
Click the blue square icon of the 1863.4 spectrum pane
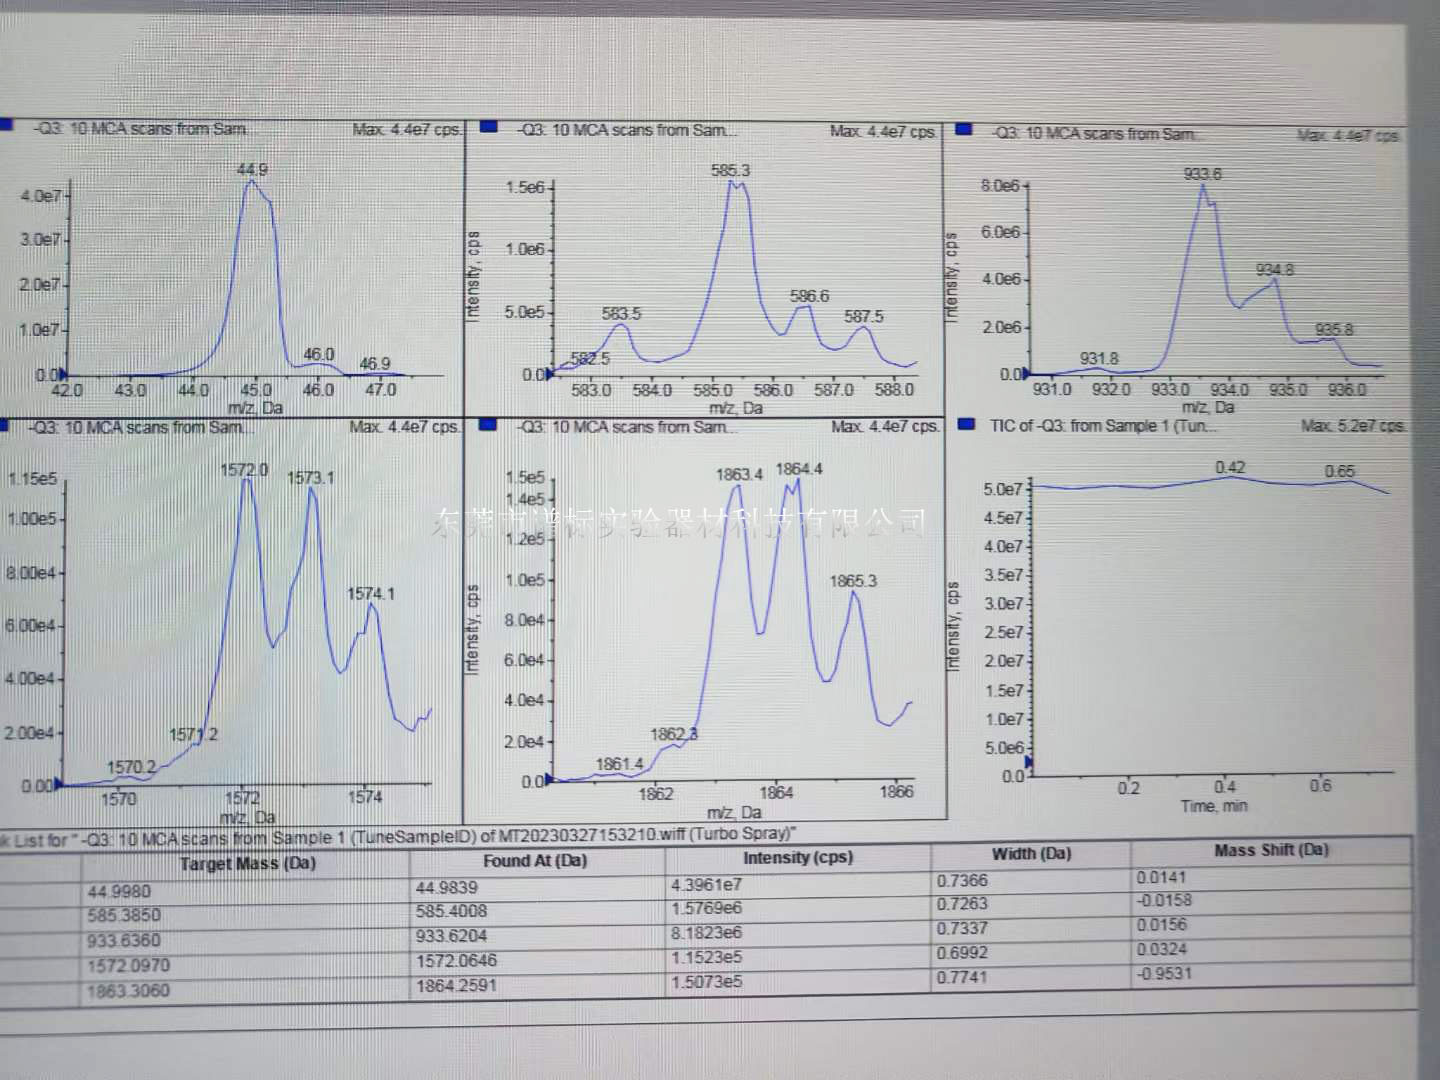coord(488,425)
